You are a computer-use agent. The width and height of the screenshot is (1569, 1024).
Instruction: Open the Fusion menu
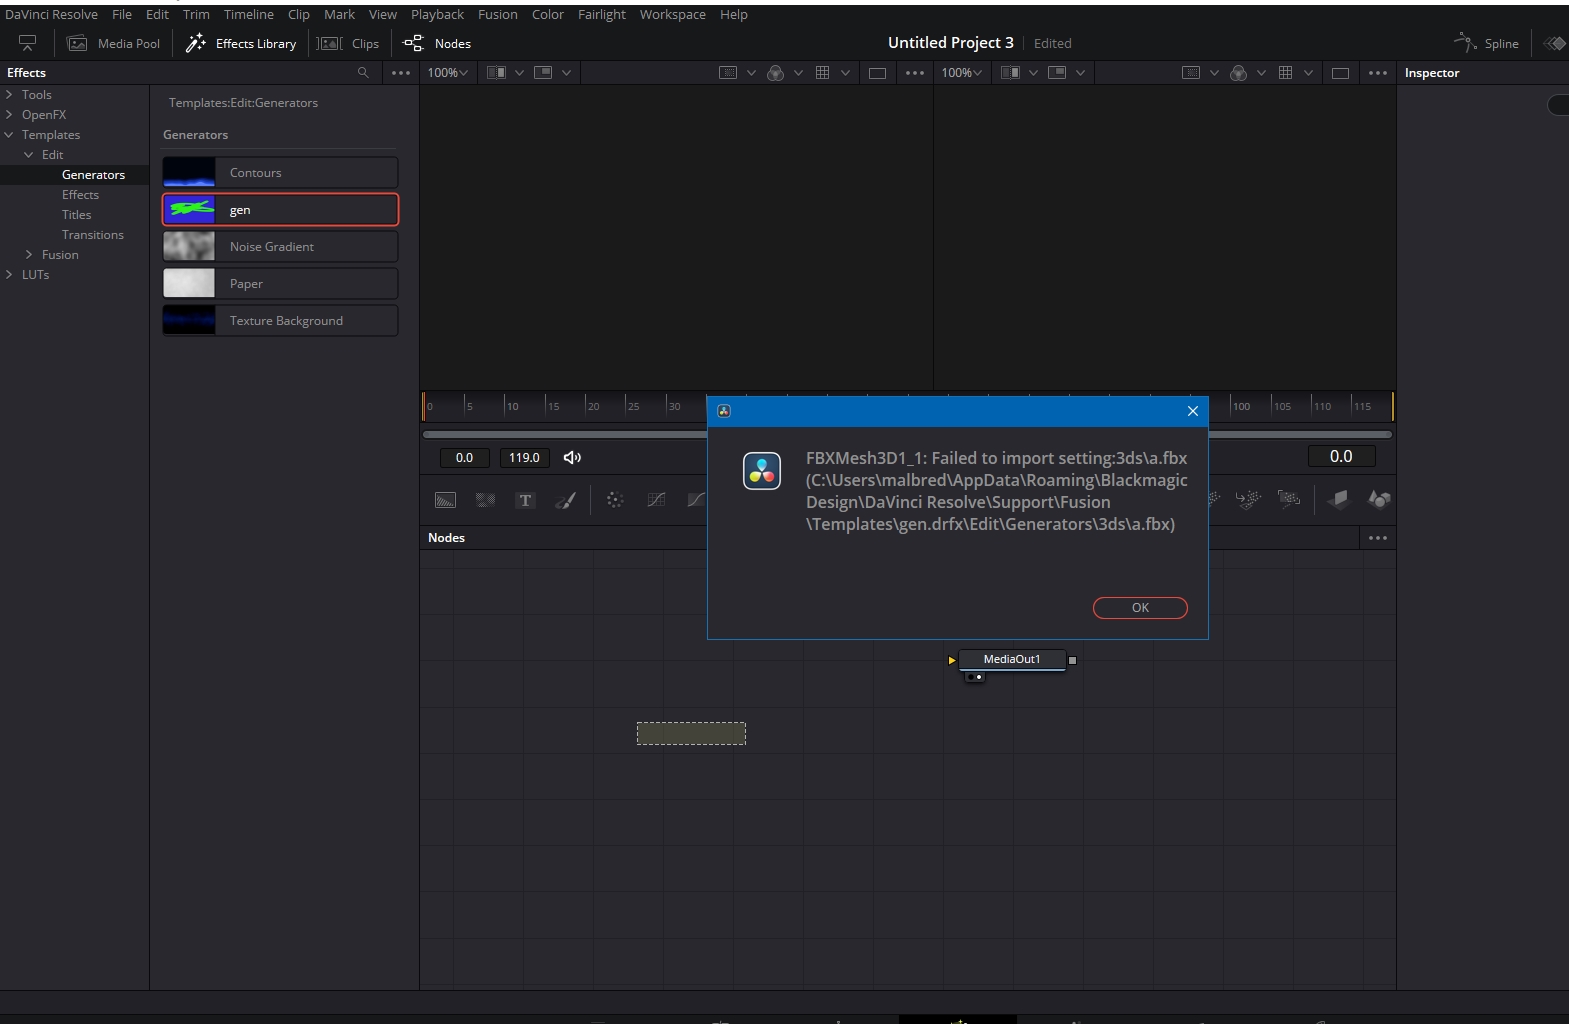498,14
